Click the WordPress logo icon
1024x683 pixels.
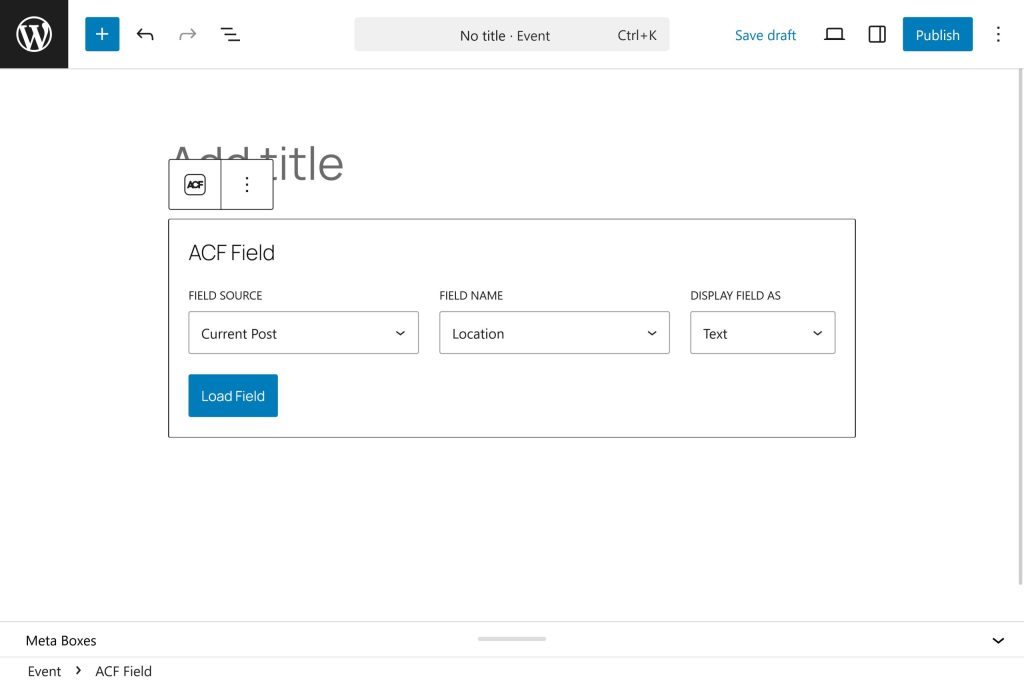34,34
